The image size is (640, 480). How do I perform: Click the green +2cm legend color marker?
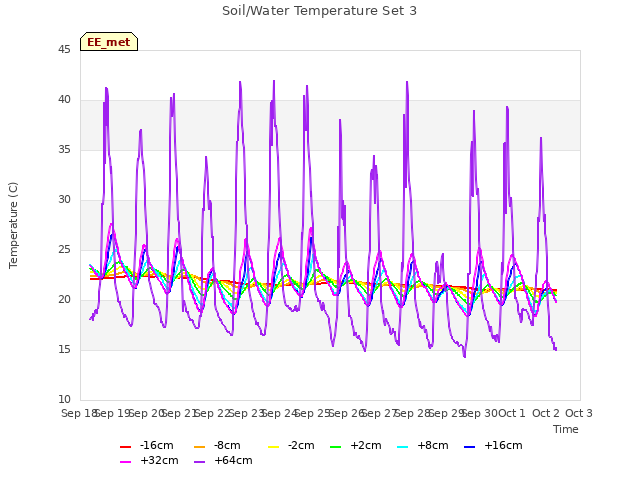pyautogui.click(x=335, y=447)
